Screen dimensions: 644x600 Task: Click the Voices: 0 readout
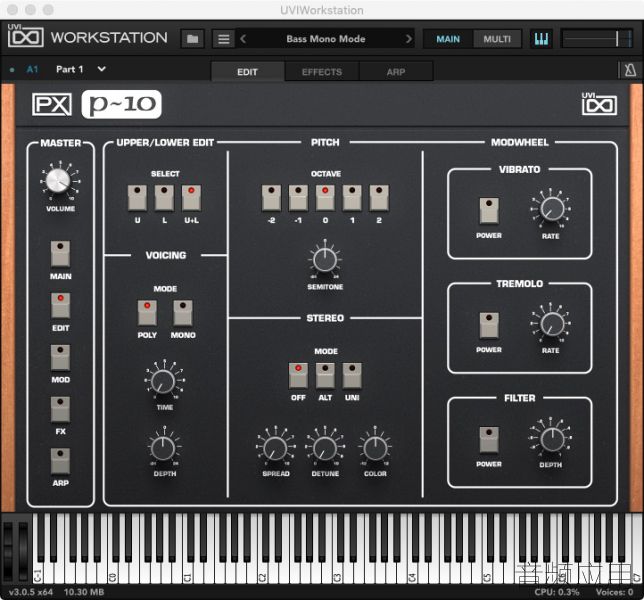pyautogui.click(x=614, y=592)
